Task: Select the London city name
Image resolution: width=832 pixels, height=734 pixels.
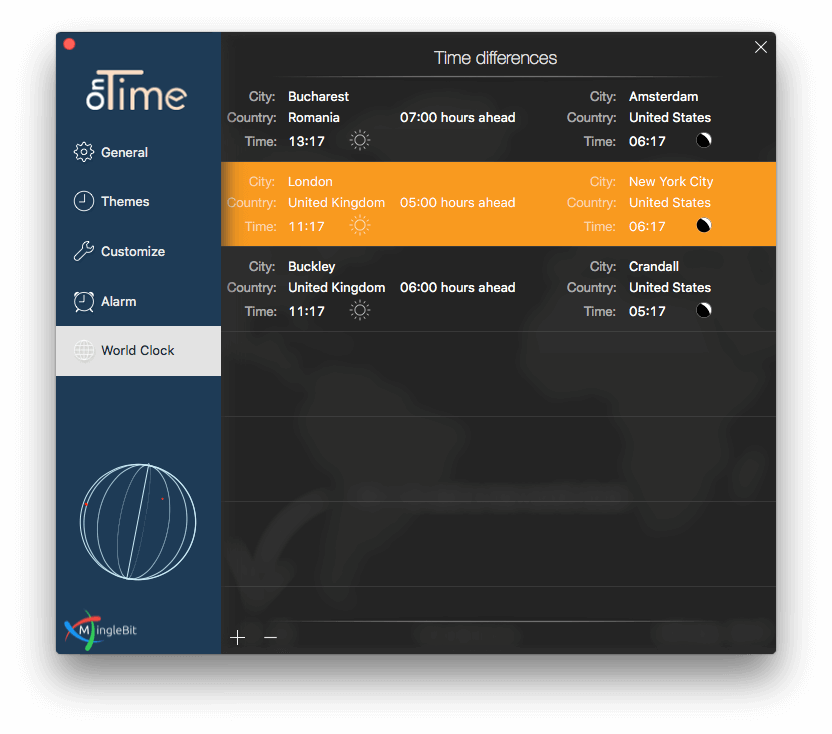Action: 310,182
